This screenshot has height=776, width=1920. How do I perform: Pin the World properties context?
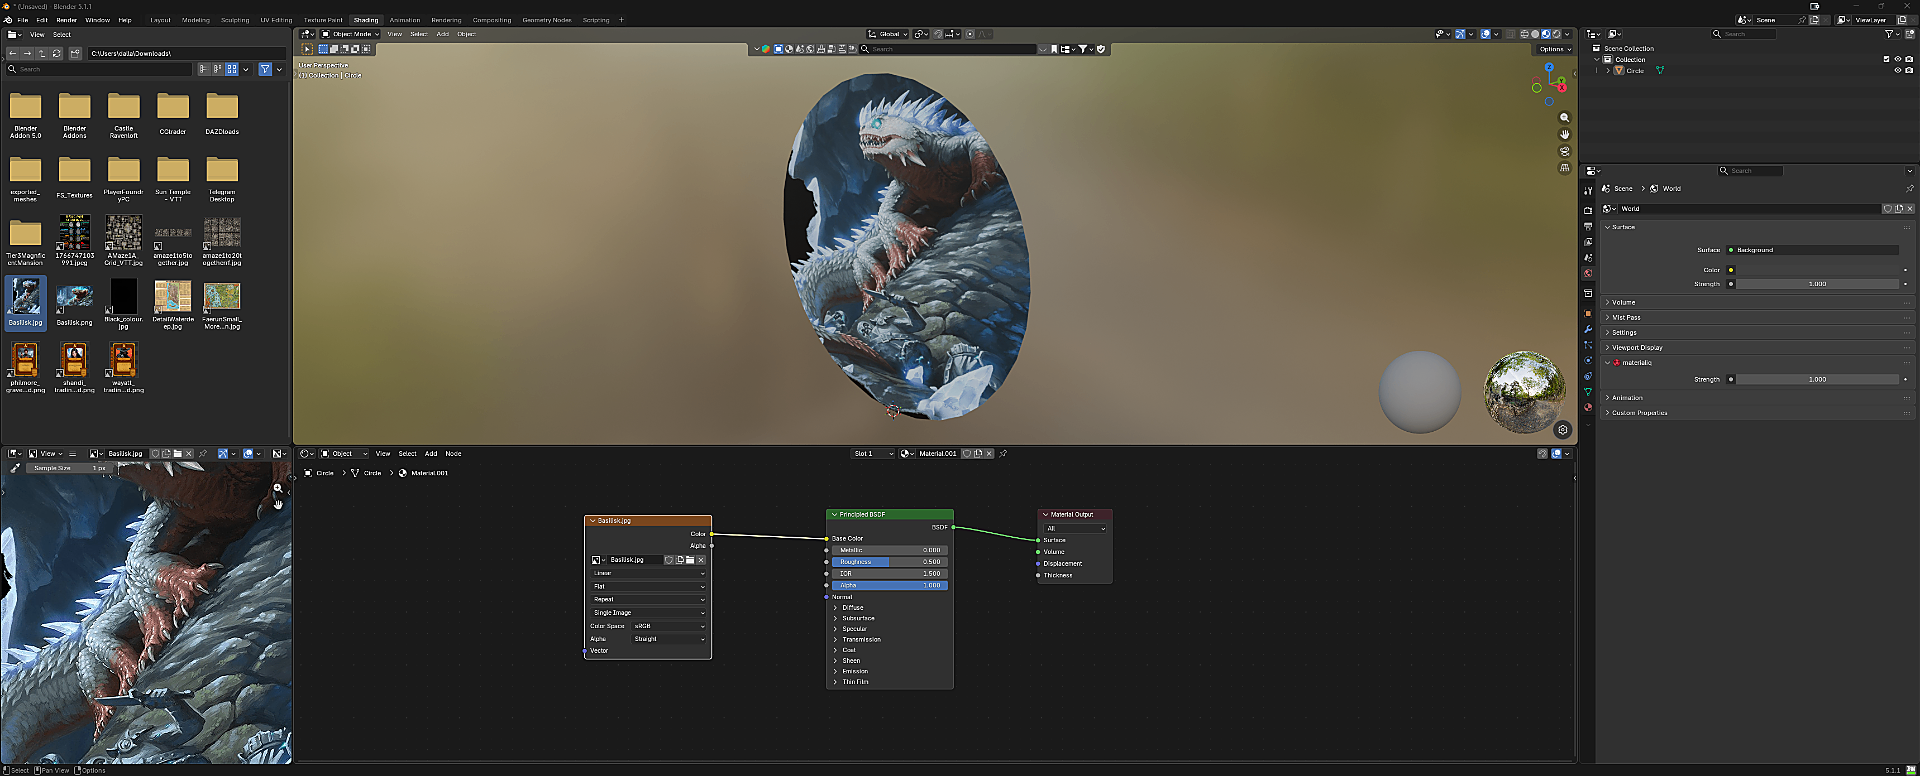click(1909, 188)
